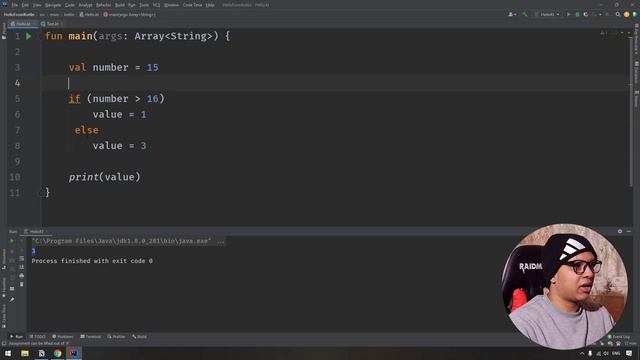The height and width of the screenshot is (360, 640).
Task: Start debugging with the toolbar bug icon
Action: tap(577, 14)
